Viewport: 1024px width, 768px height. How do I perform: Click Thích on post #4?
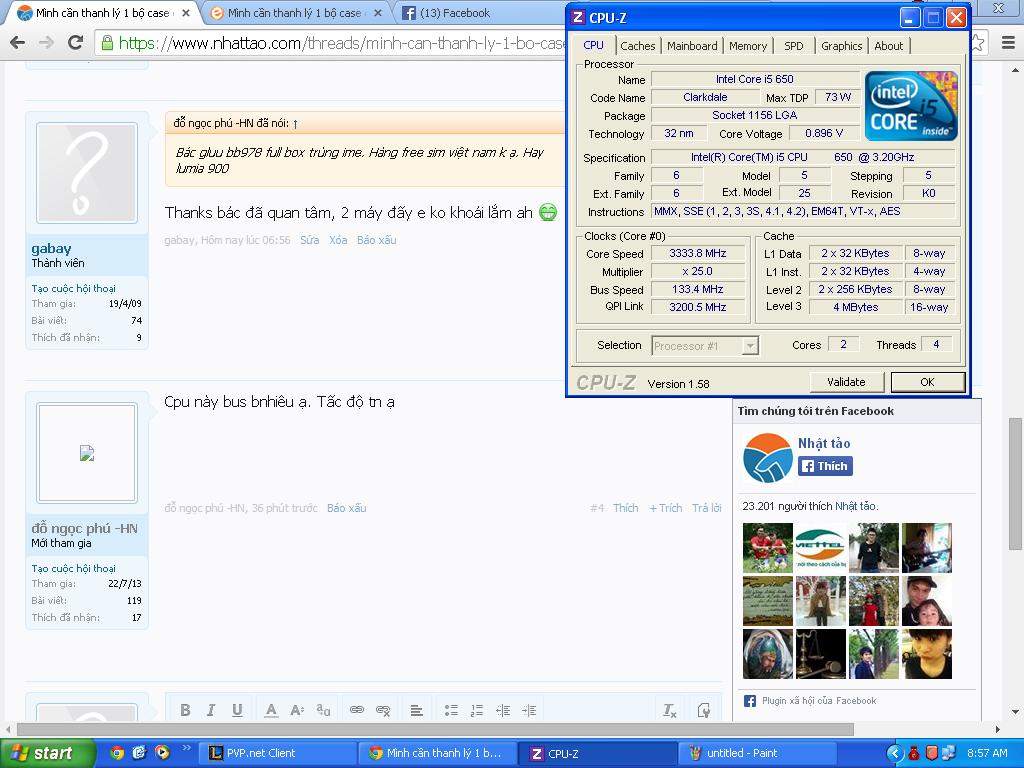click(625, 508)
